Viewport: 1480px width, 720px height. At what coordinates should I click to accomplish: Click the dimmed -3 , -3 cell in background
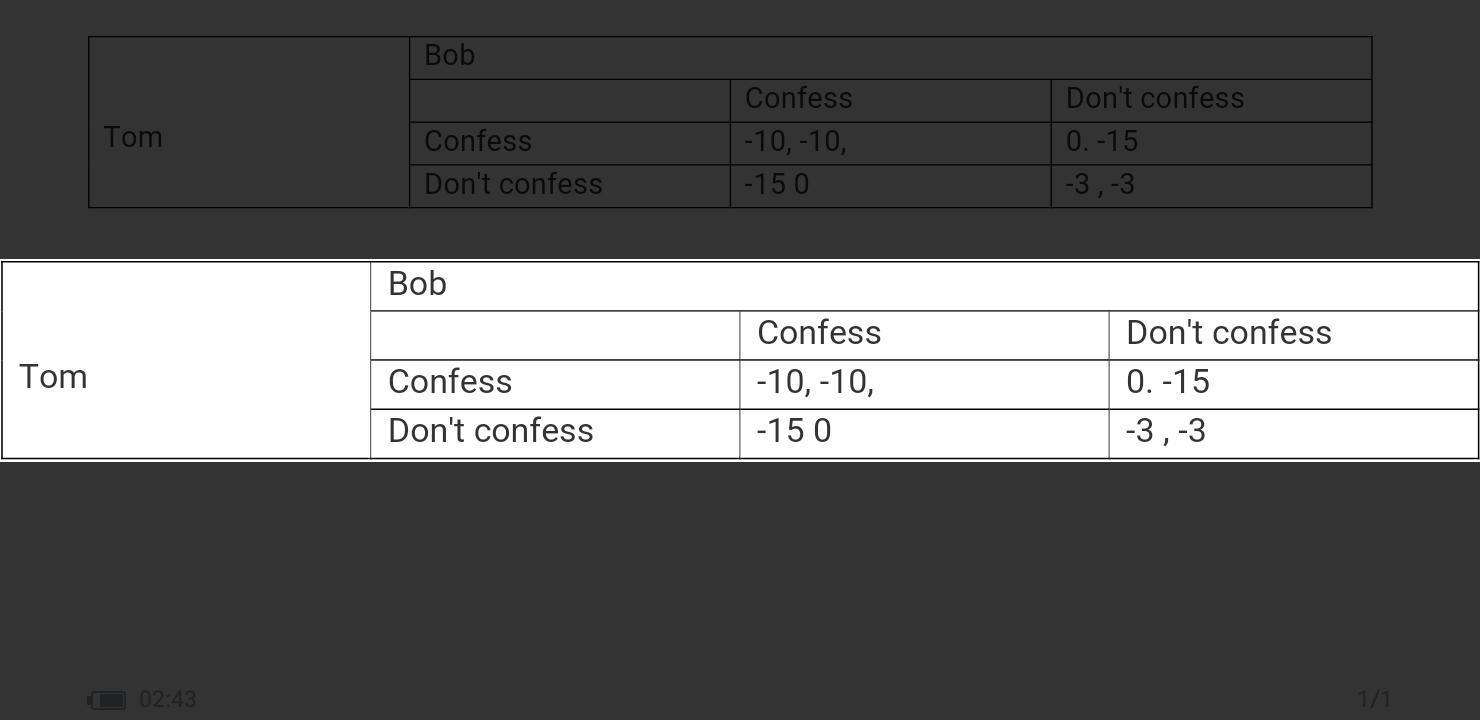(x=1211, y=186)
